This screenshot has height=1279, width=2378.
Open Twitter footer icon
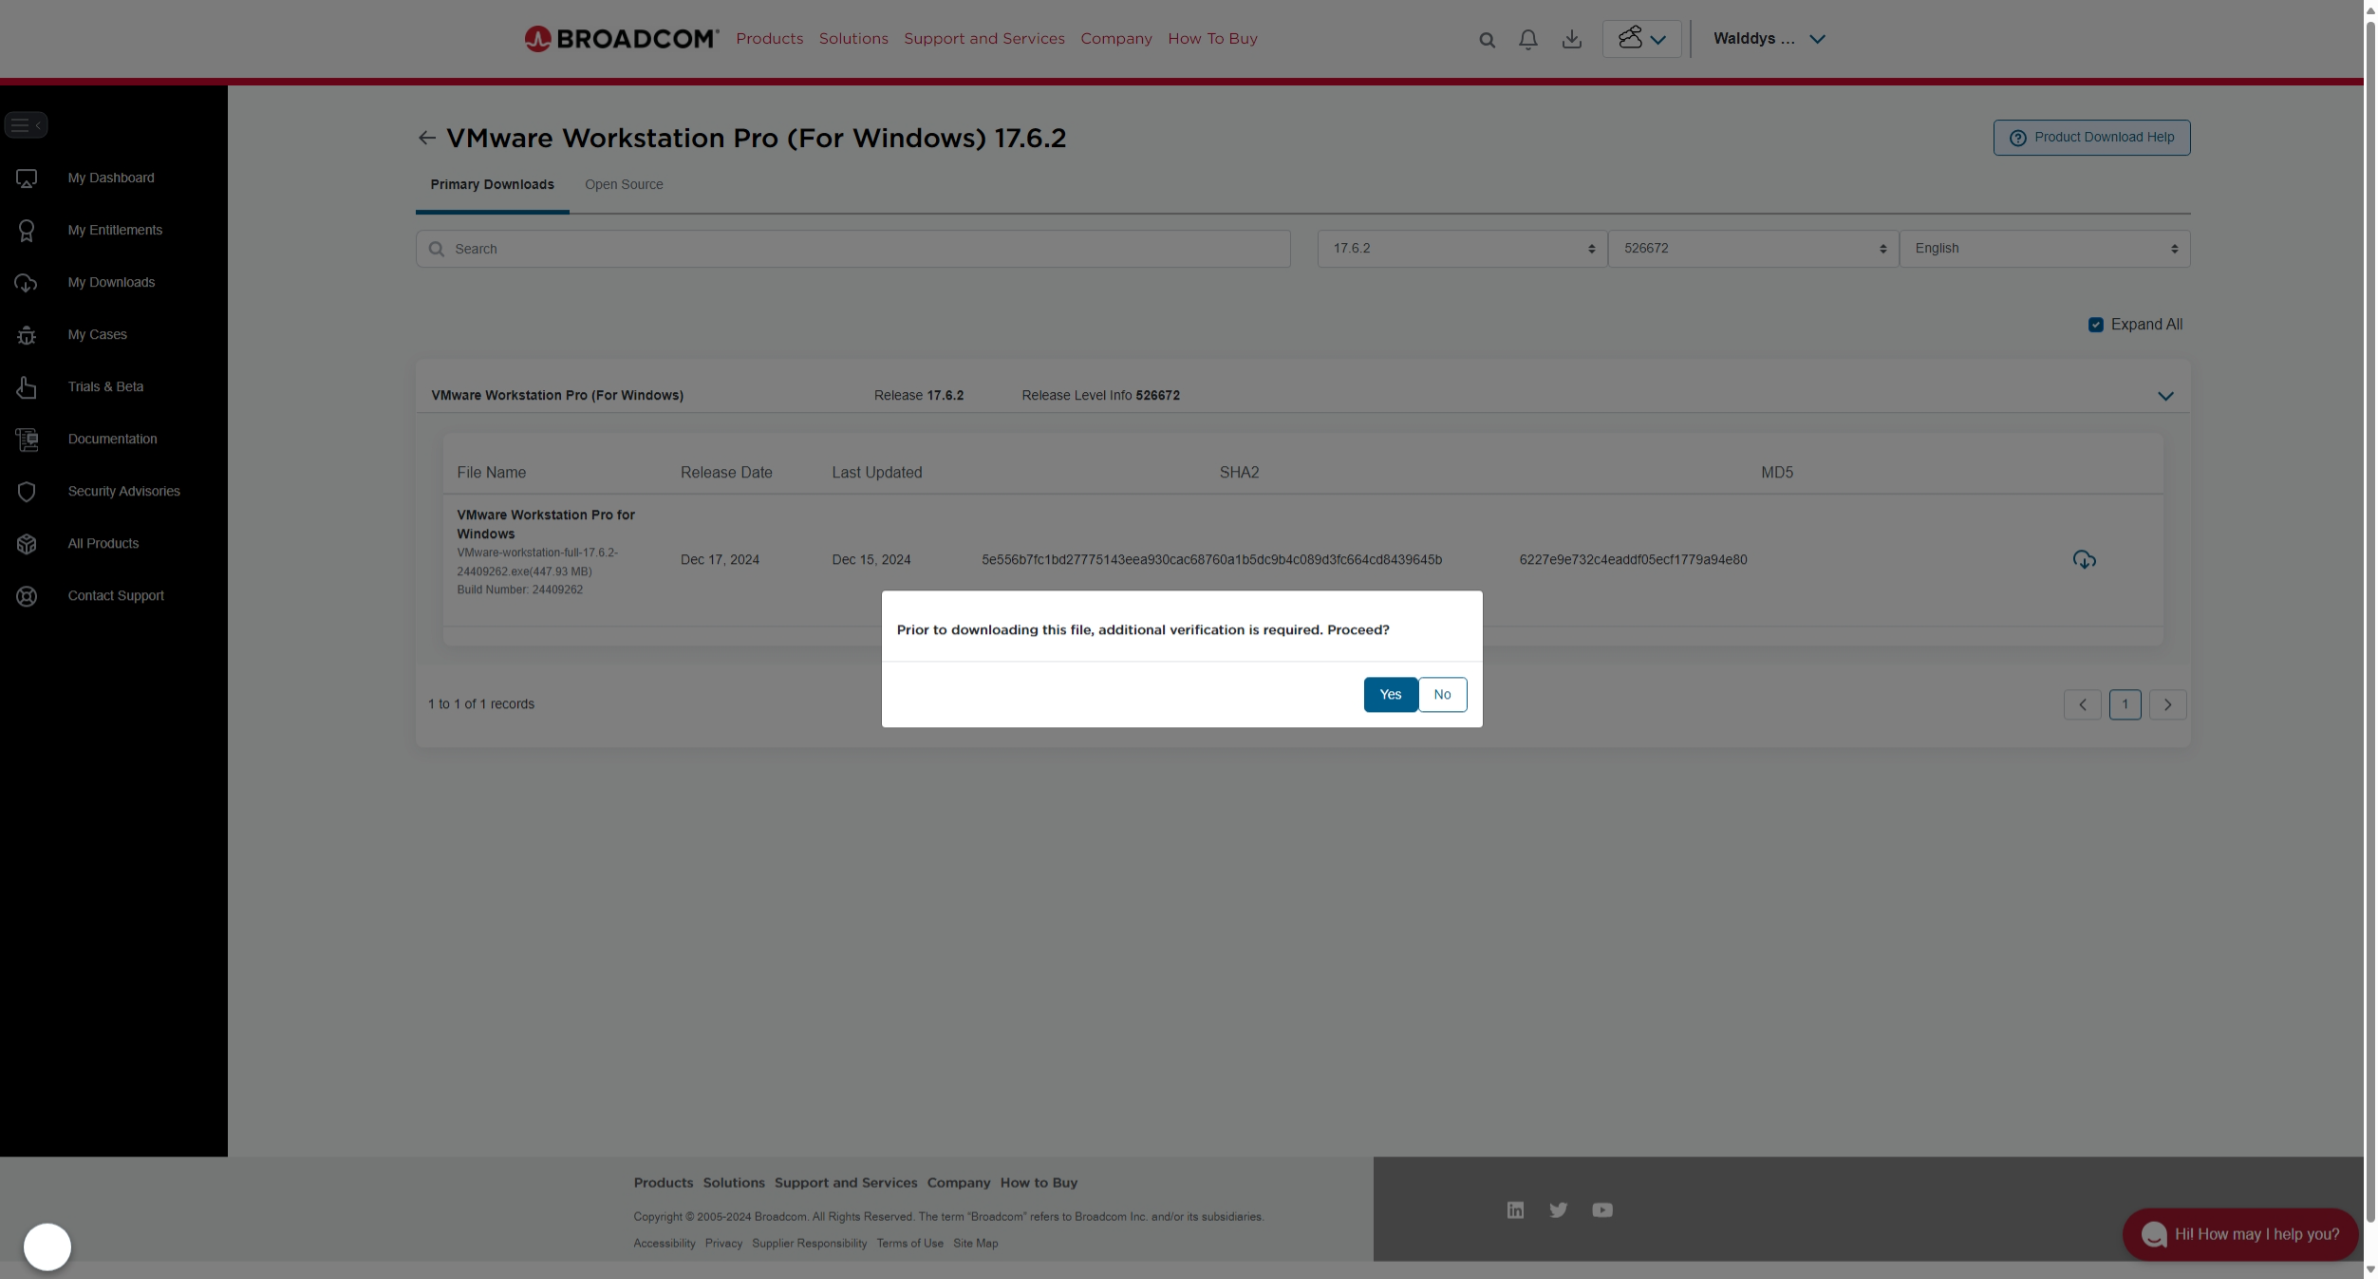click(1558, 1210)
